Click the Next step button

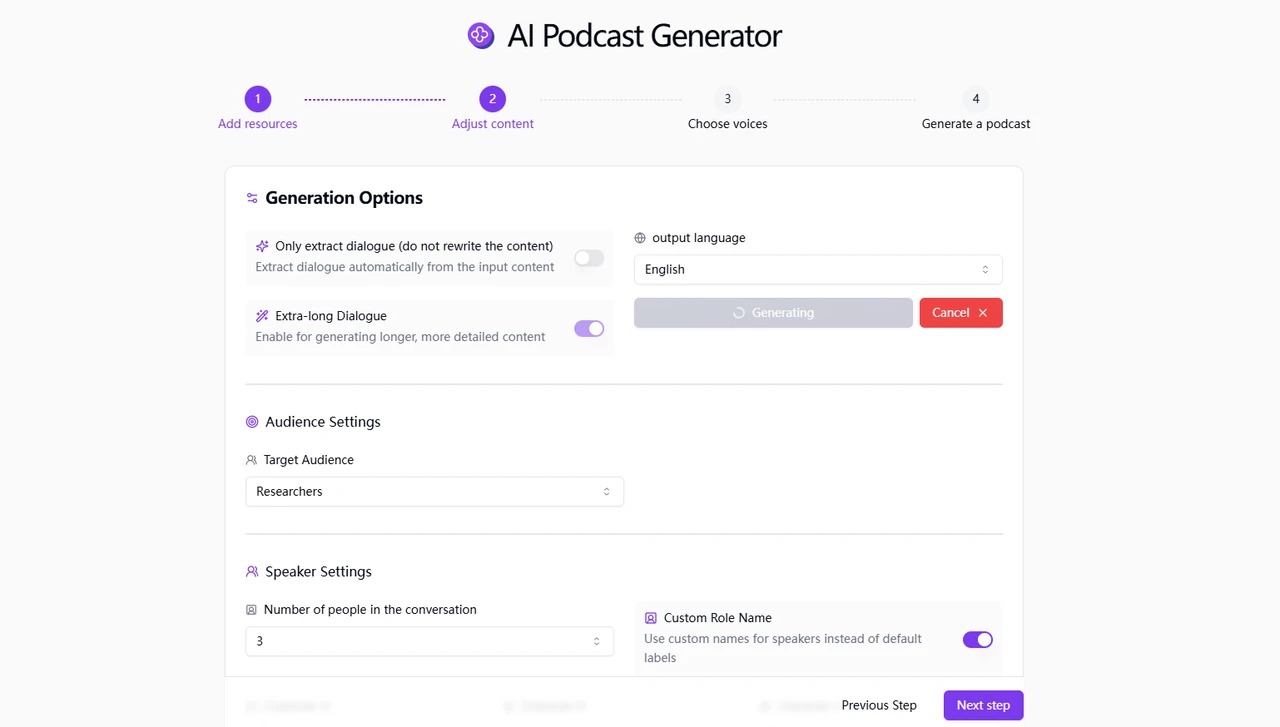(983, 705)
